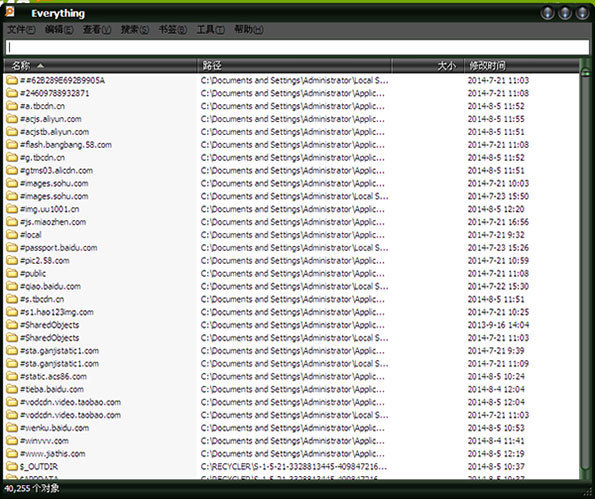The image size is (595, 499).
Task: Select folder icon of #www.jiathis.com
Action: point(12,454)
